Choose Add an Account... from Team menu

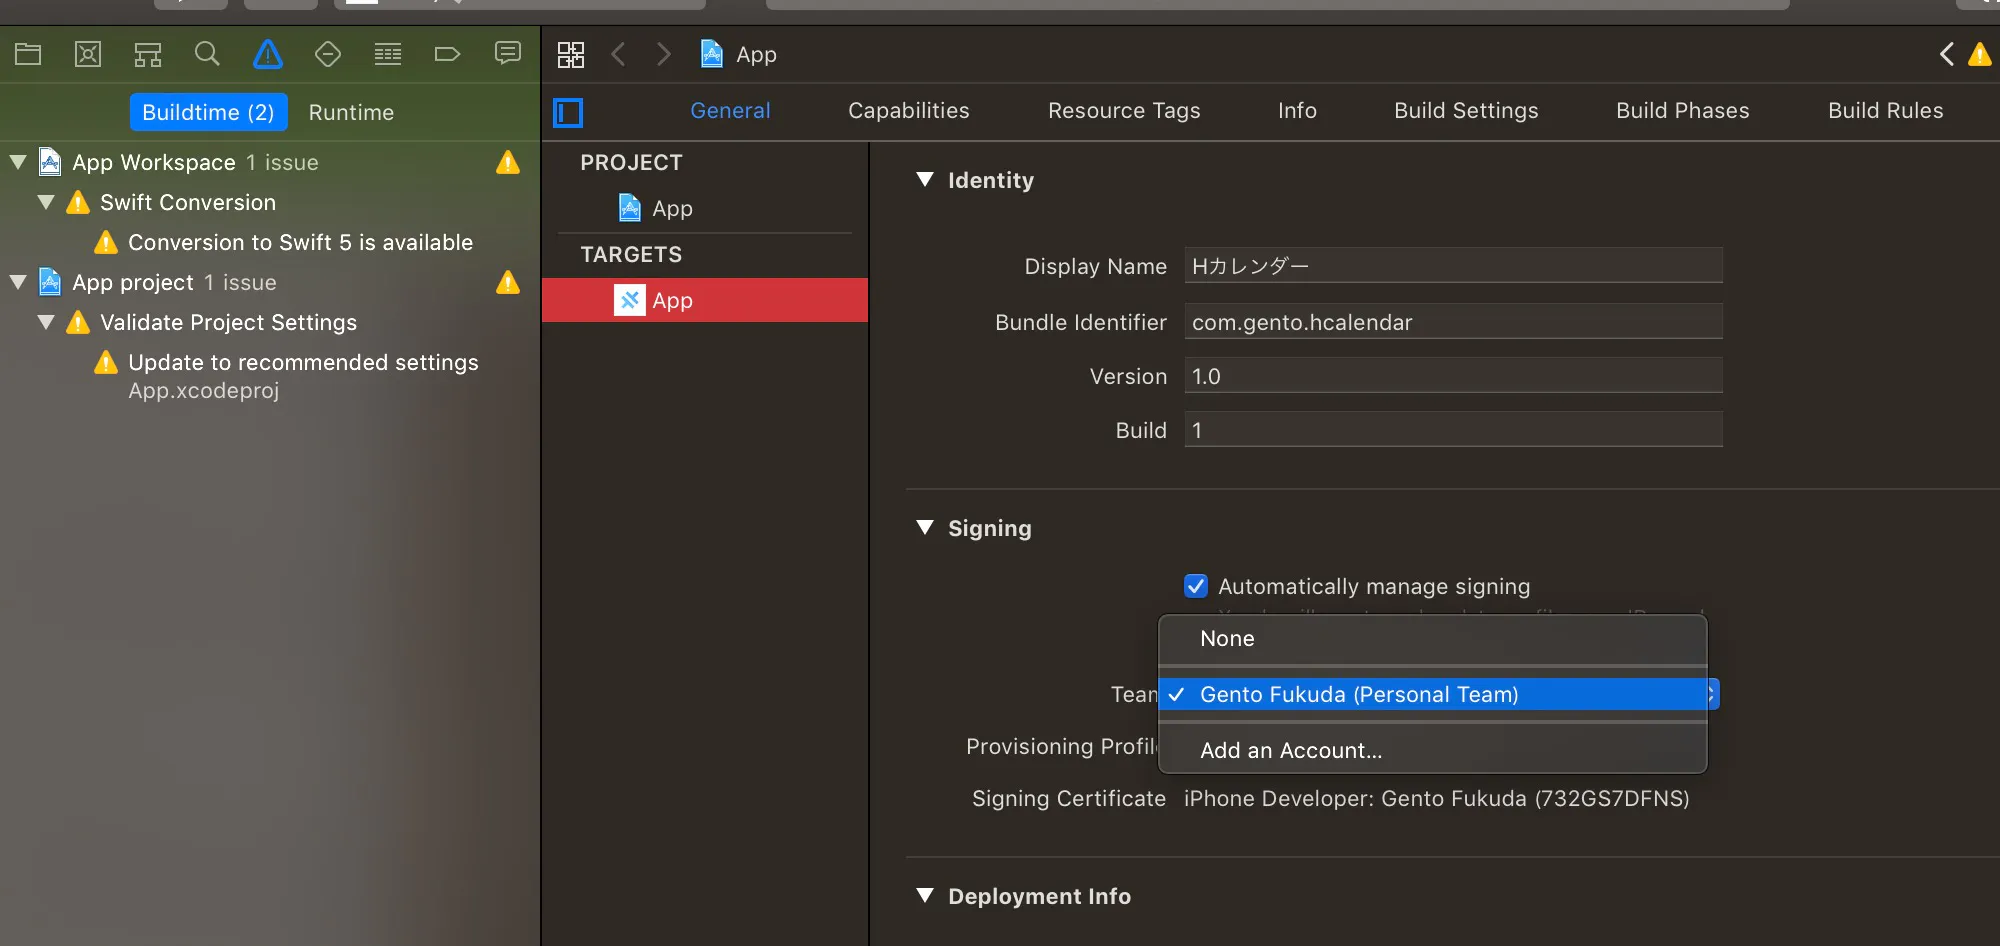pos(1432,751)
